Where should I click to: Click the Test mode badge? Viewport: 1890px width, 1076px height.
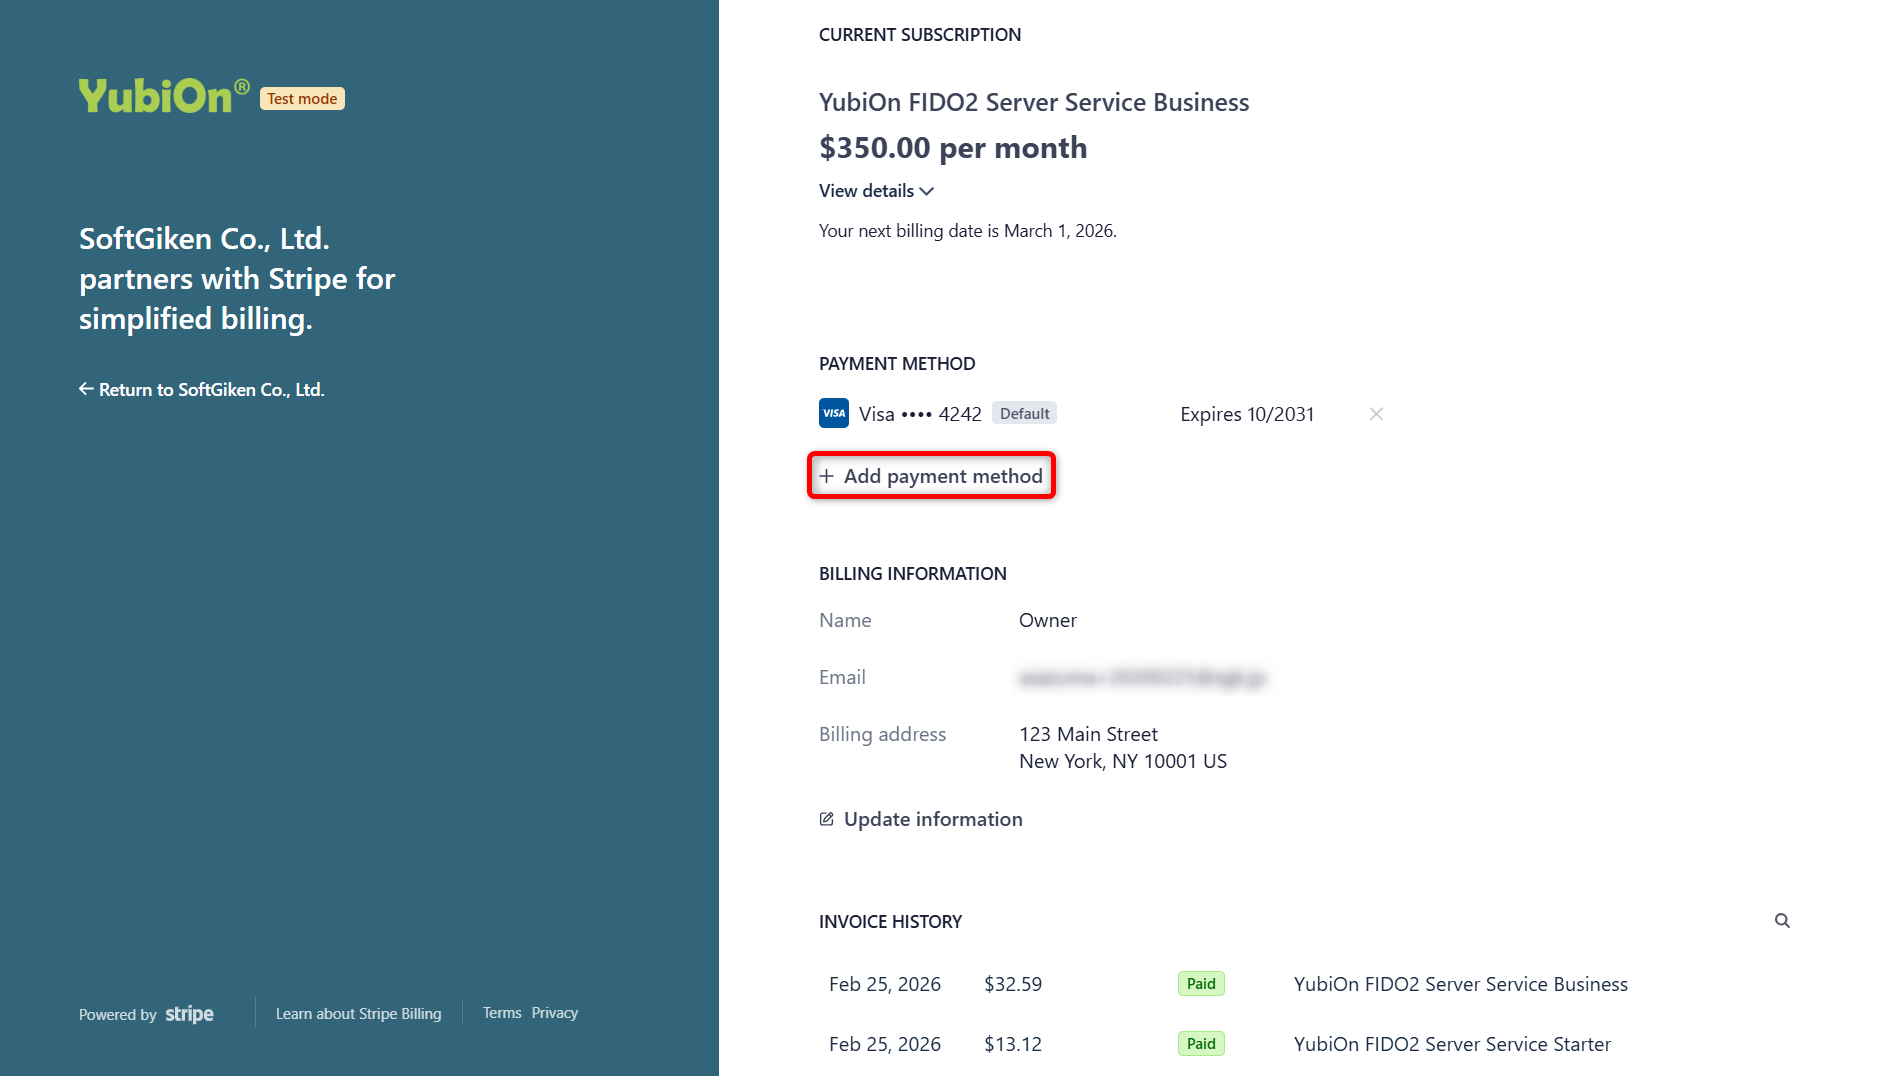coord(302,99)
